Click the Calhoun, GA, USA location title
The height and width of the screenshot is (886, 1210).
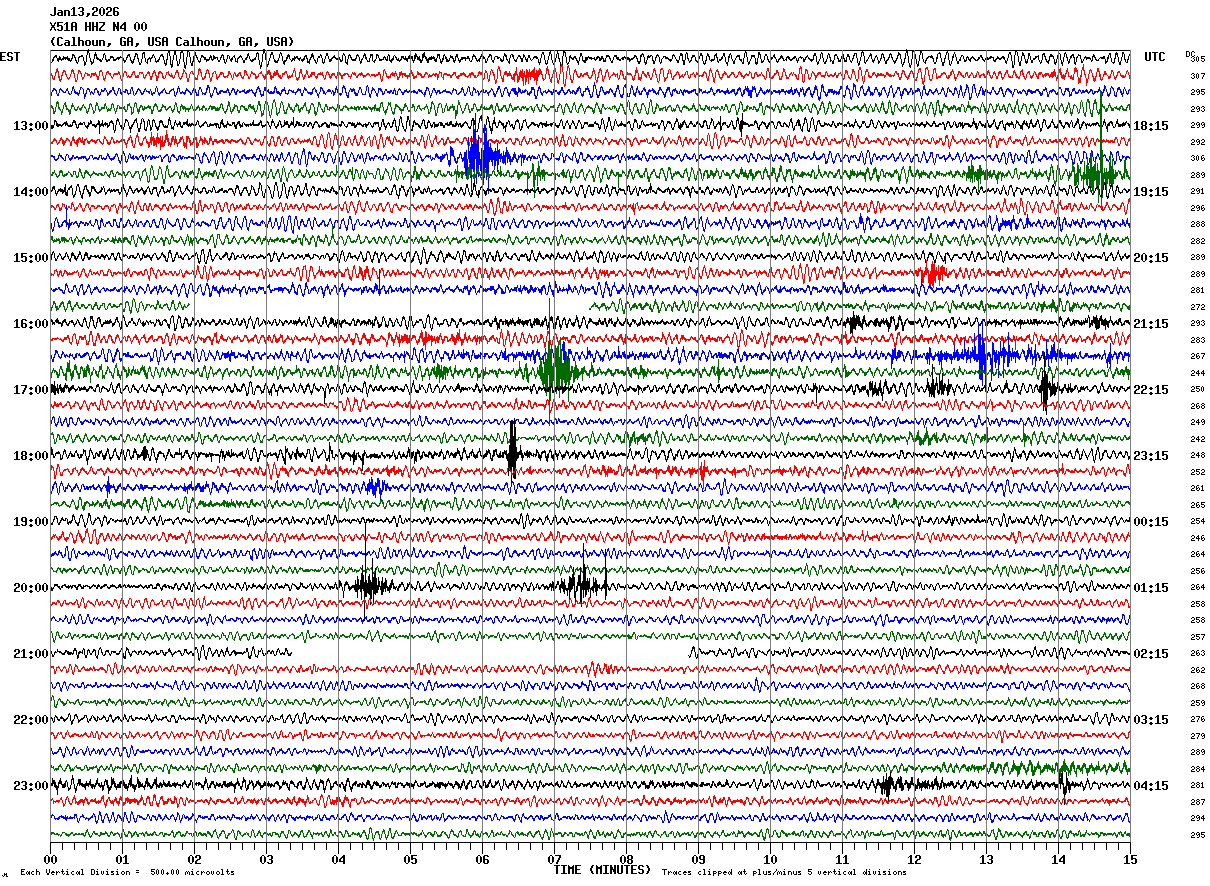pos(172,42)
